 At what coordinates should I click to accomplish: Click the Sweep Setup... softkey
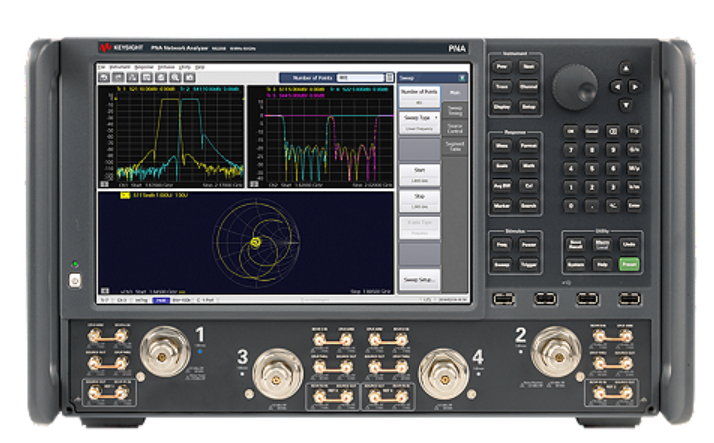point(419,280)
